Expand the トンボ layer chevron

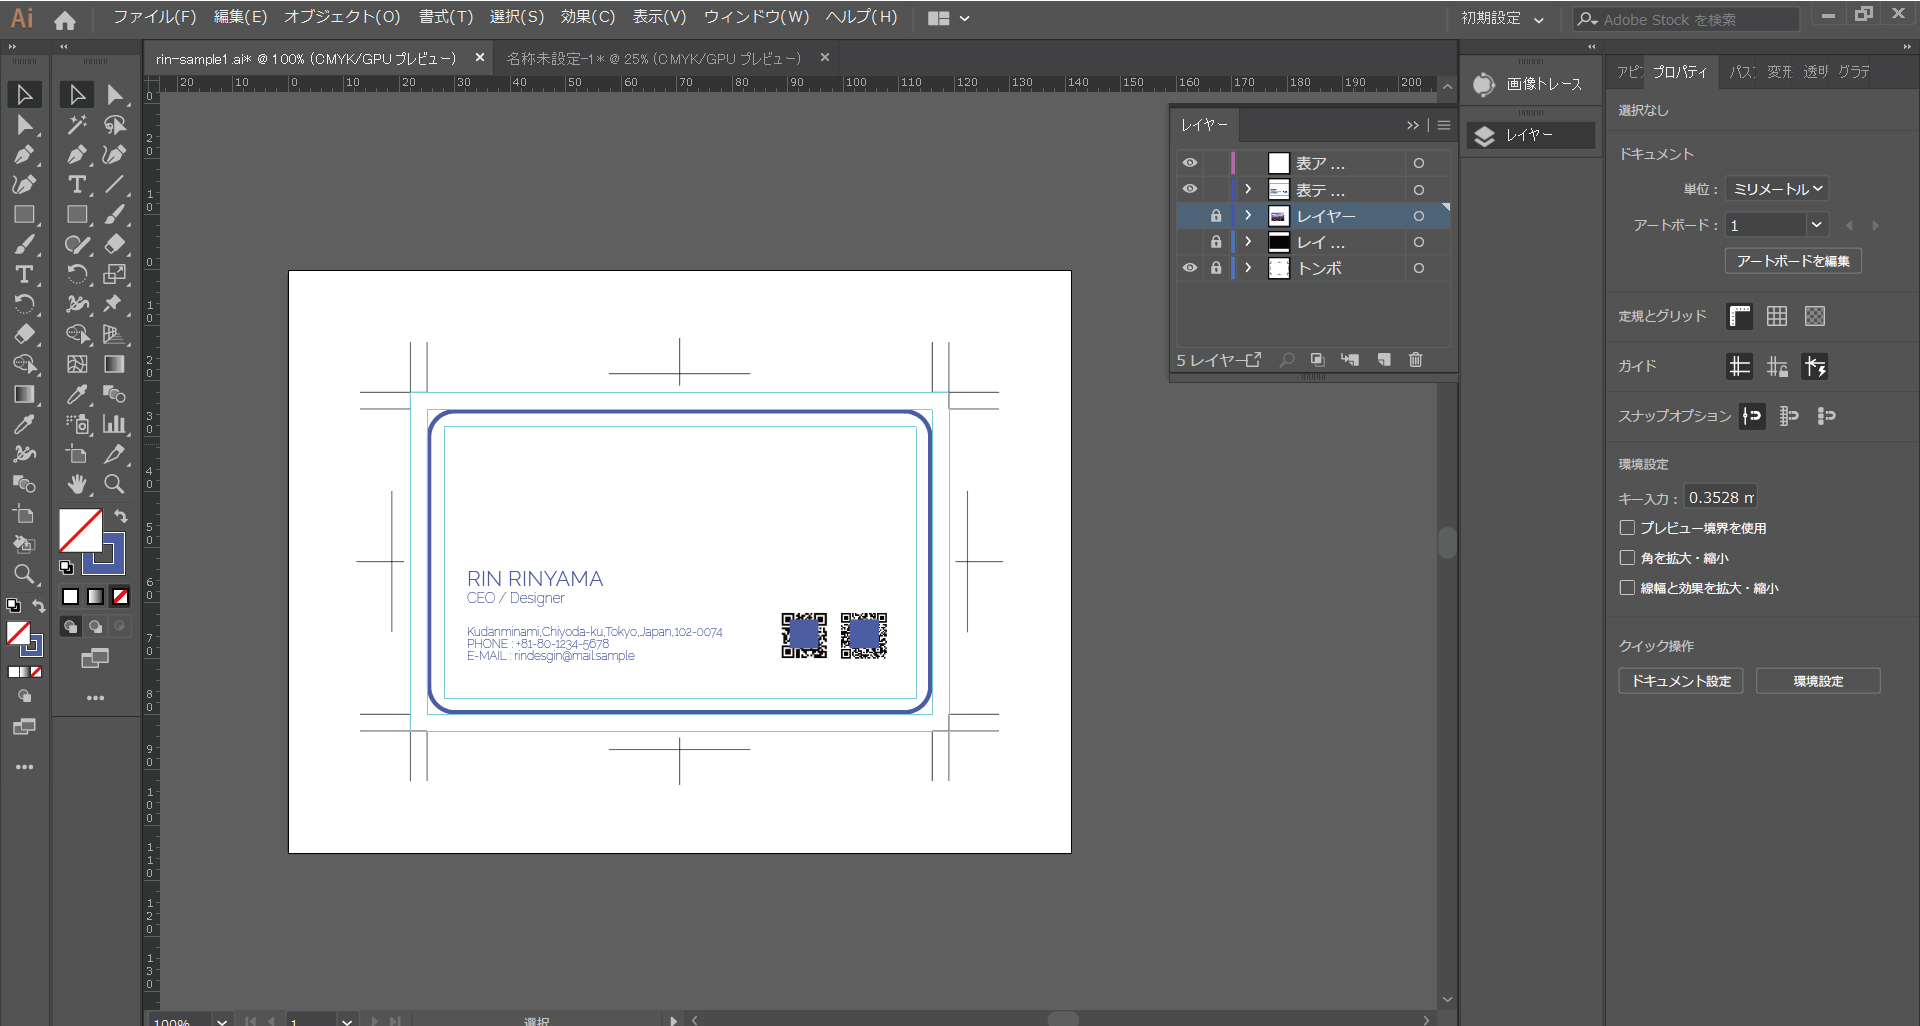1248,268
